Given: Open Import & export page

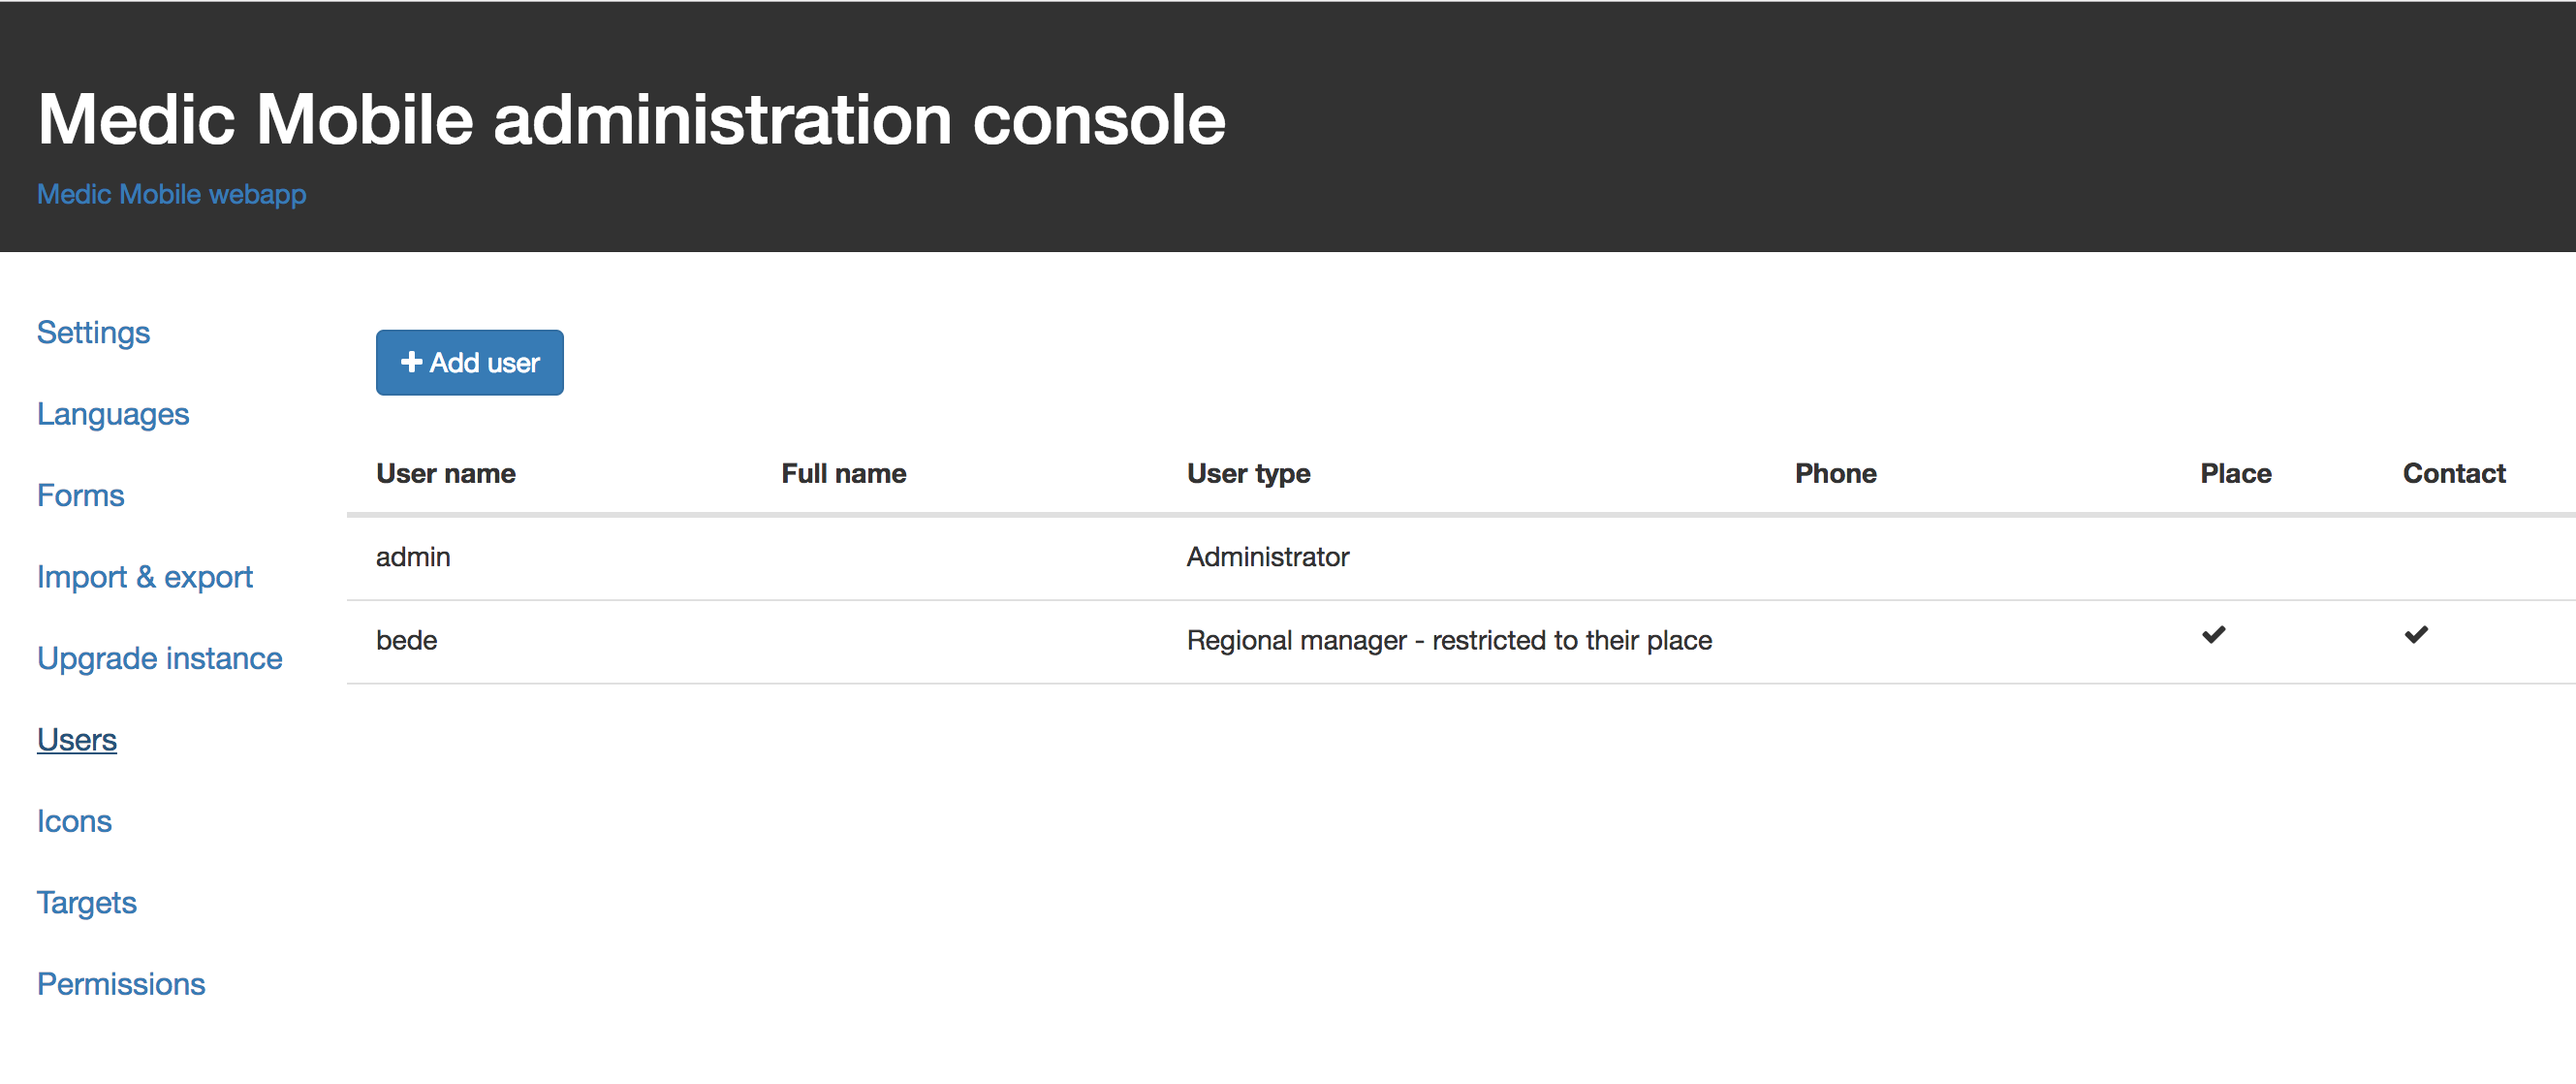Looking at the screenshot, I should (x=145, y=577).
